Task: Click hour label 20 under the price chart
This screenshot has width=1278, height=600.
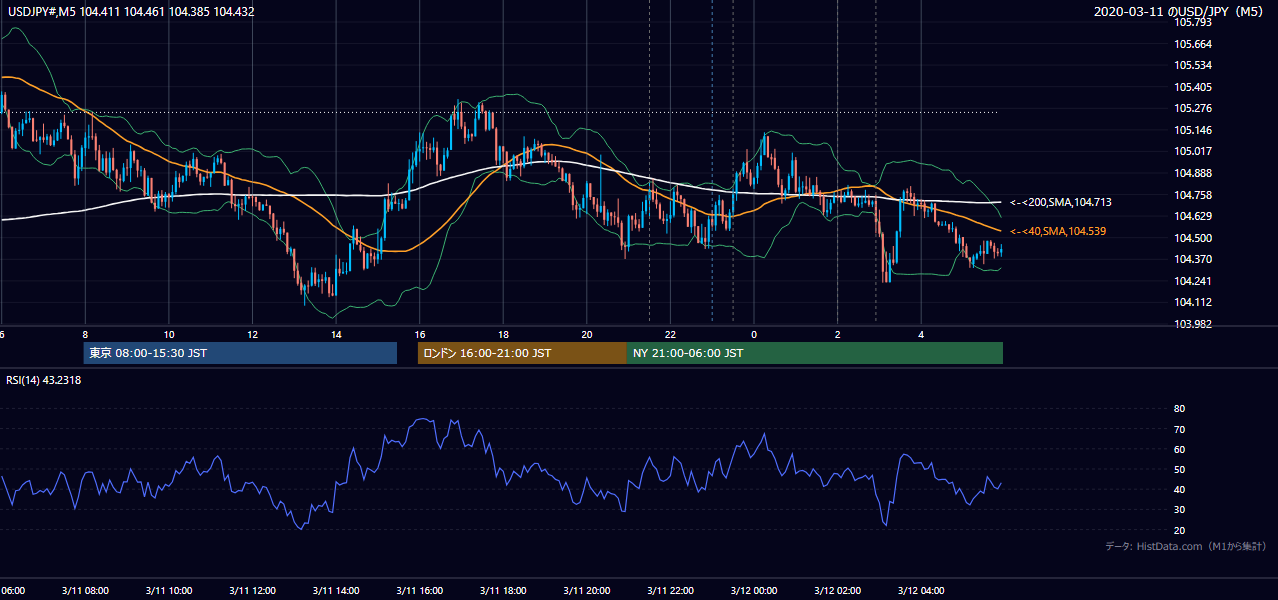Action: 587,334
